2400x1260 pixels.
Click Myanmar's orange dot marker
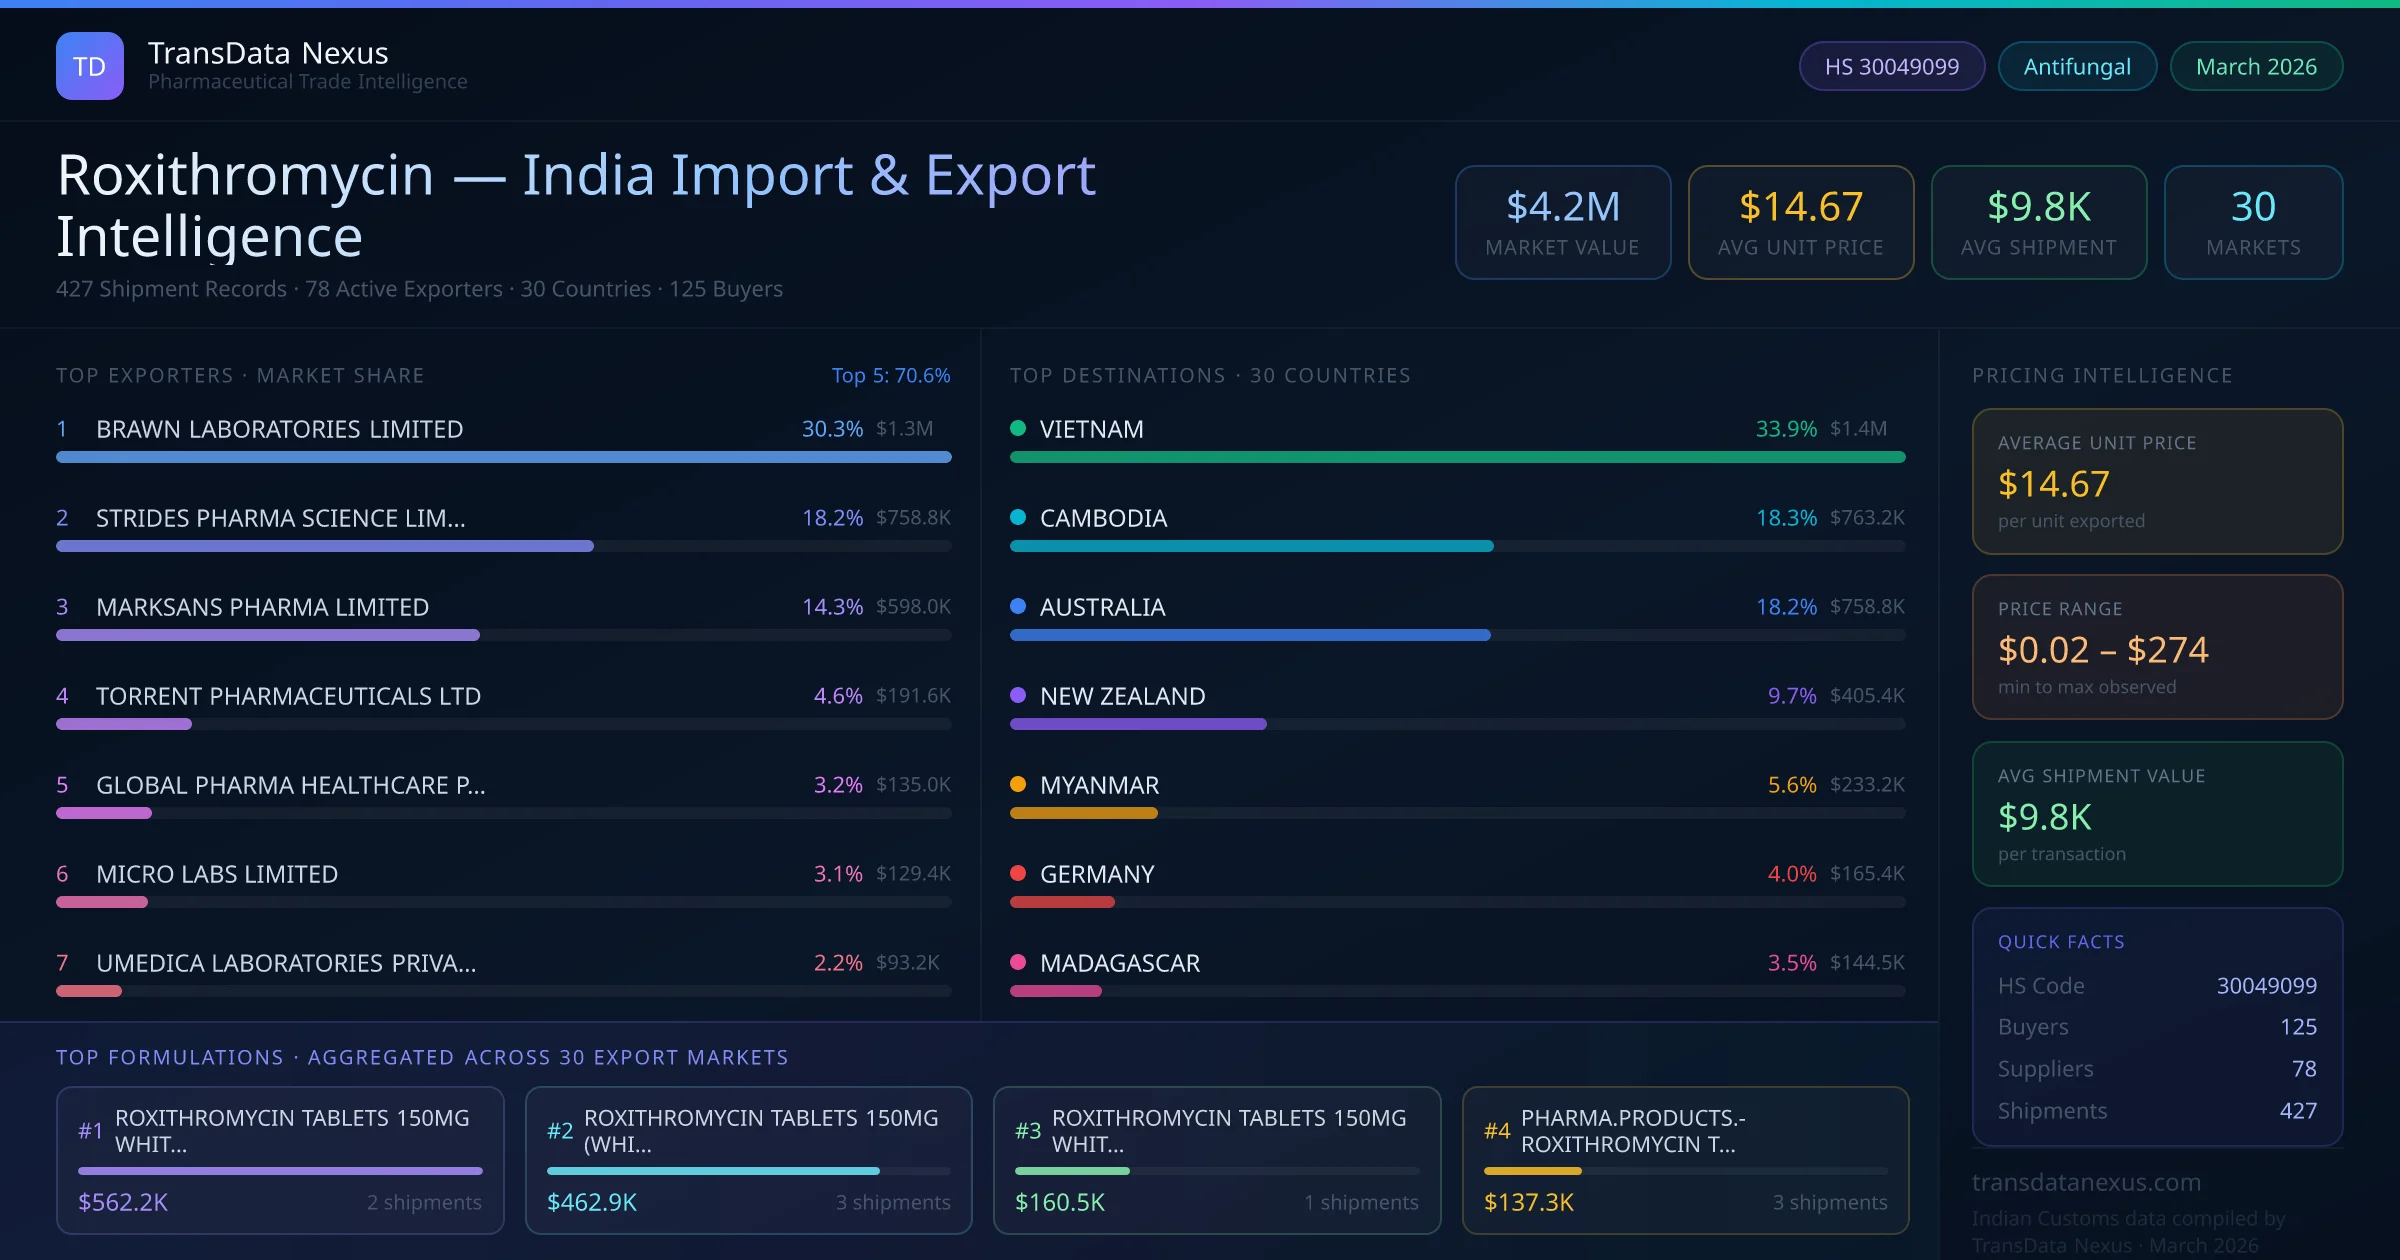(x=1018, y=785)
